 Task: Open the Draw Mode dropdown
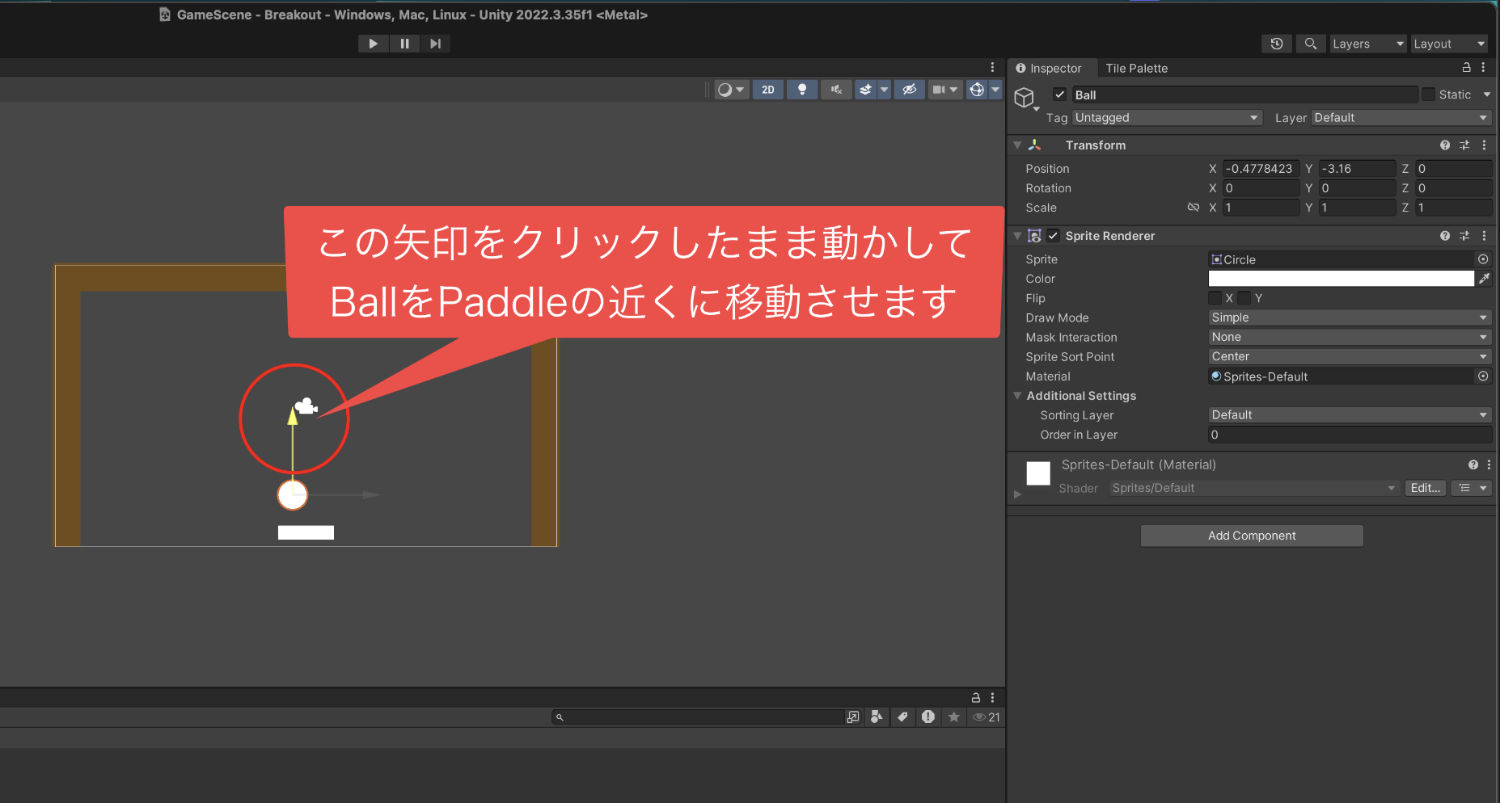[x=1350, y=318]
